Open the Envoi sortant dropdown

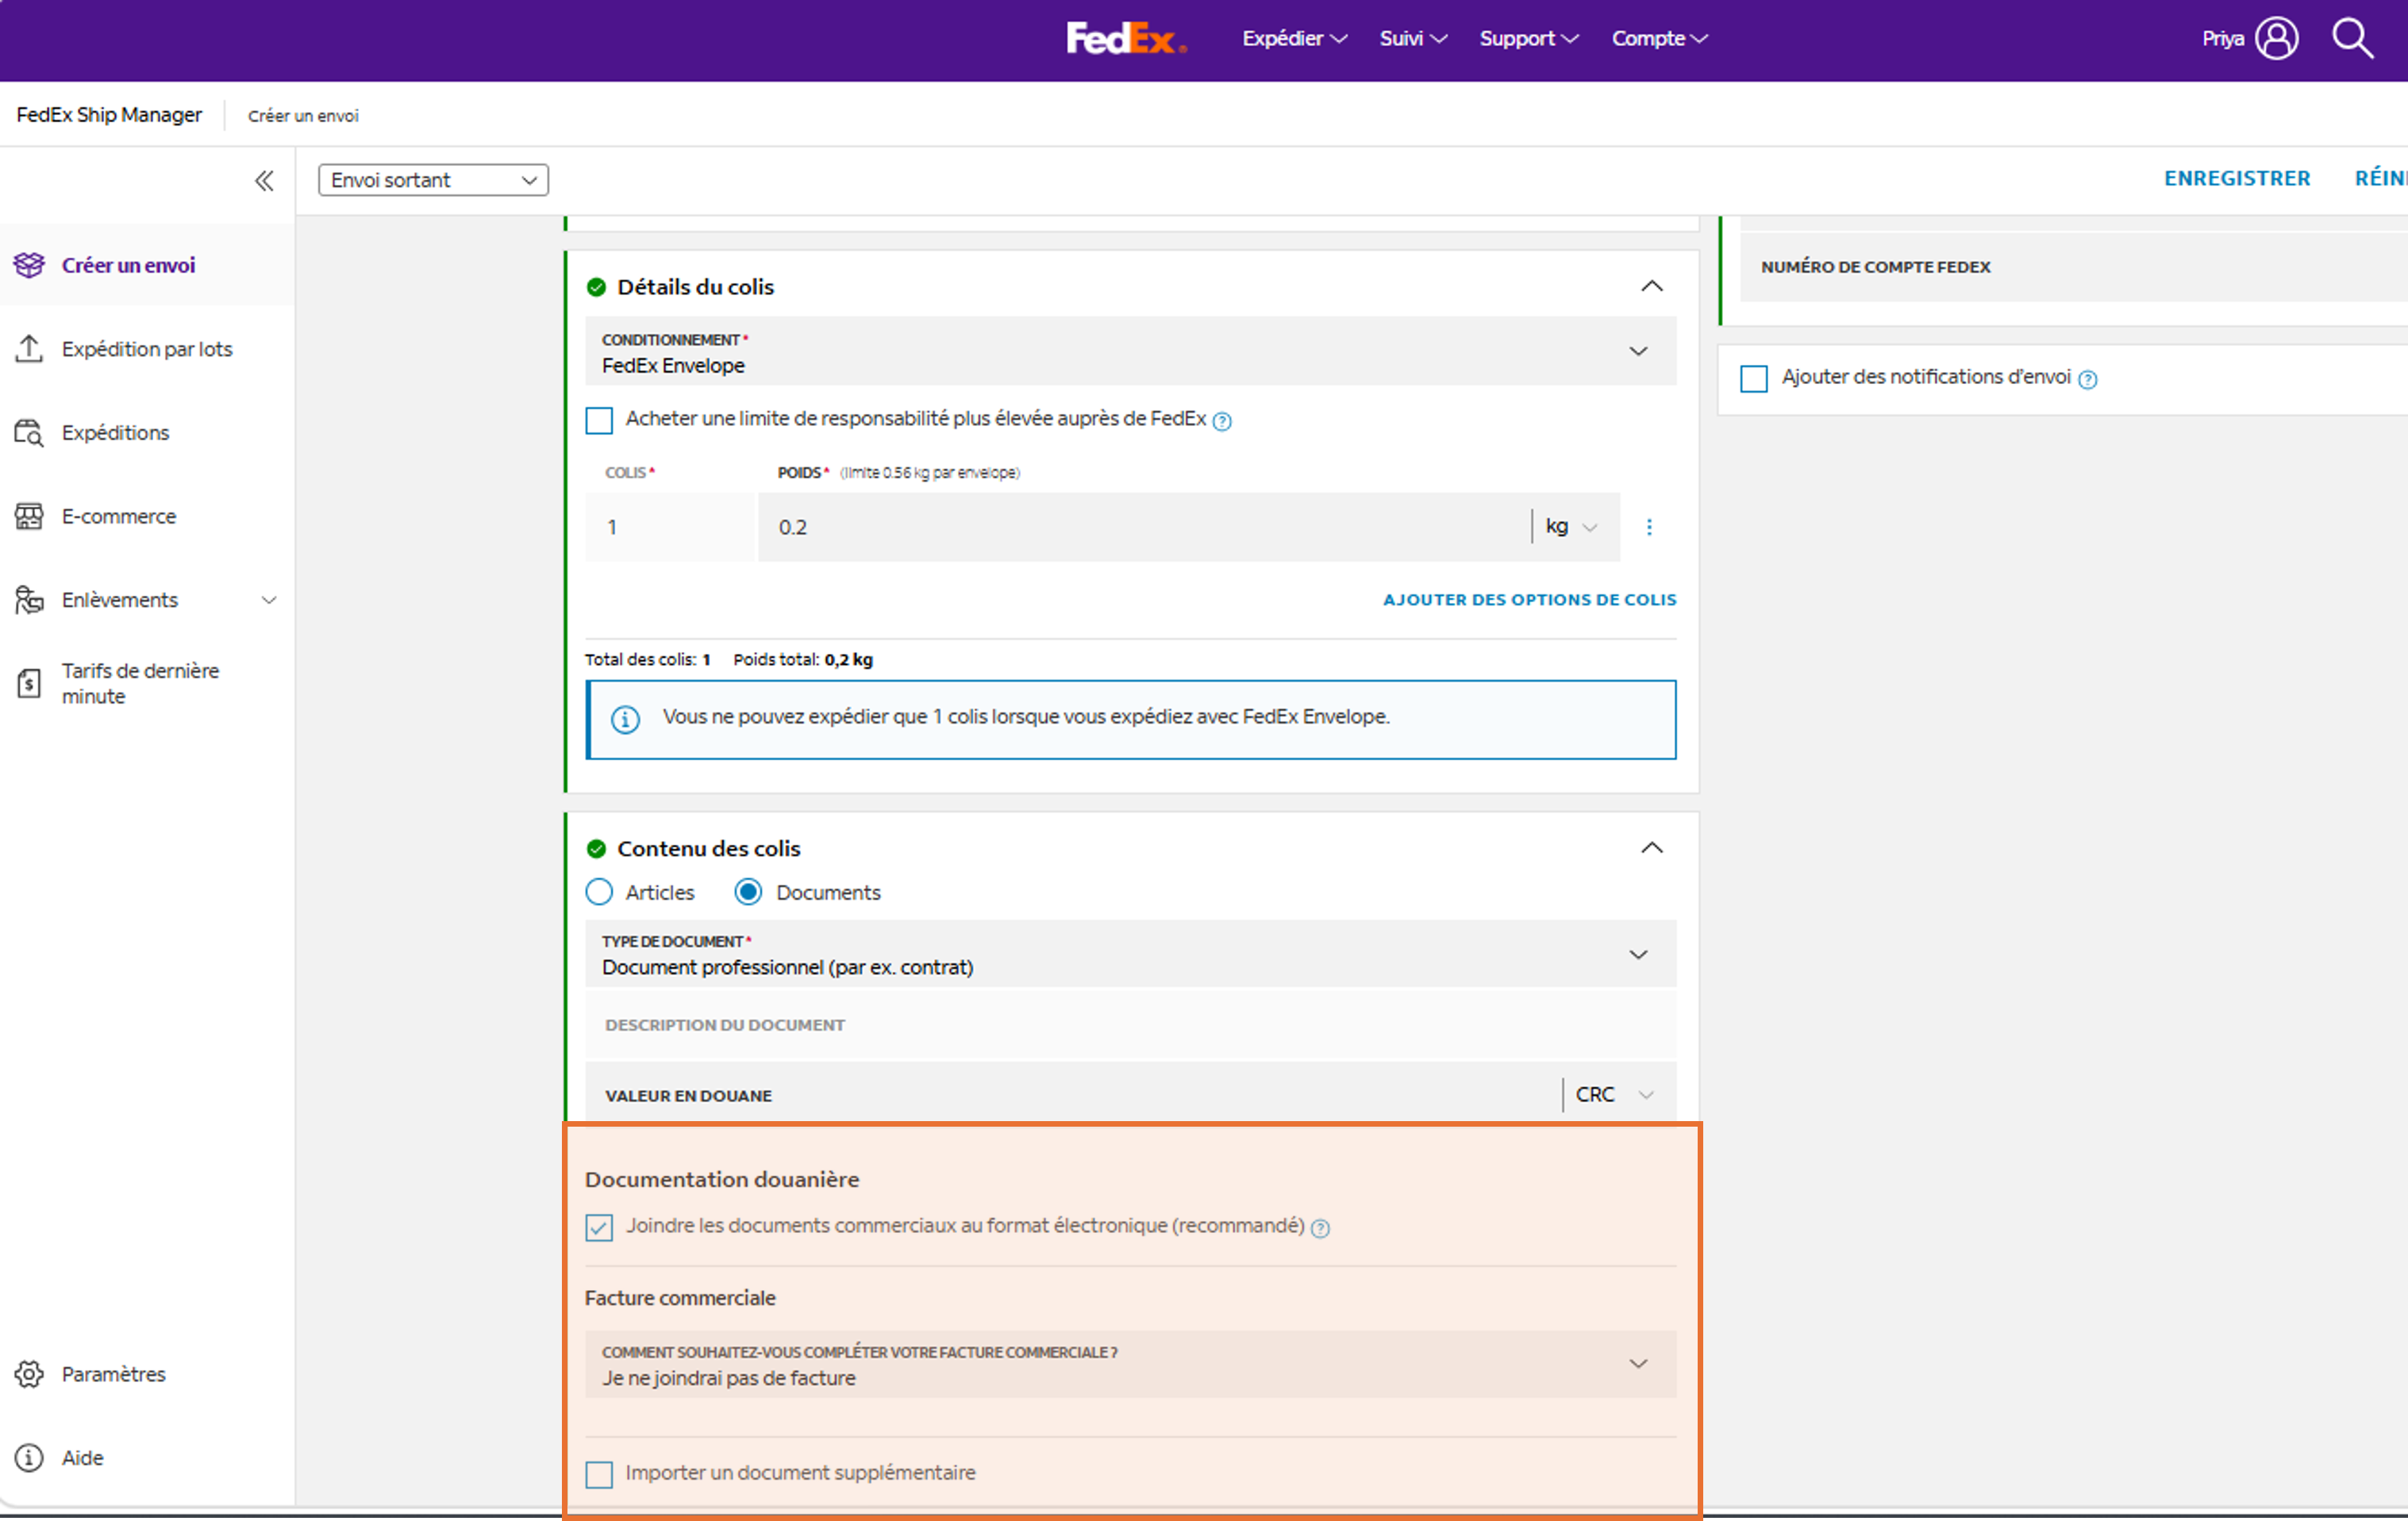click(433, 180)
